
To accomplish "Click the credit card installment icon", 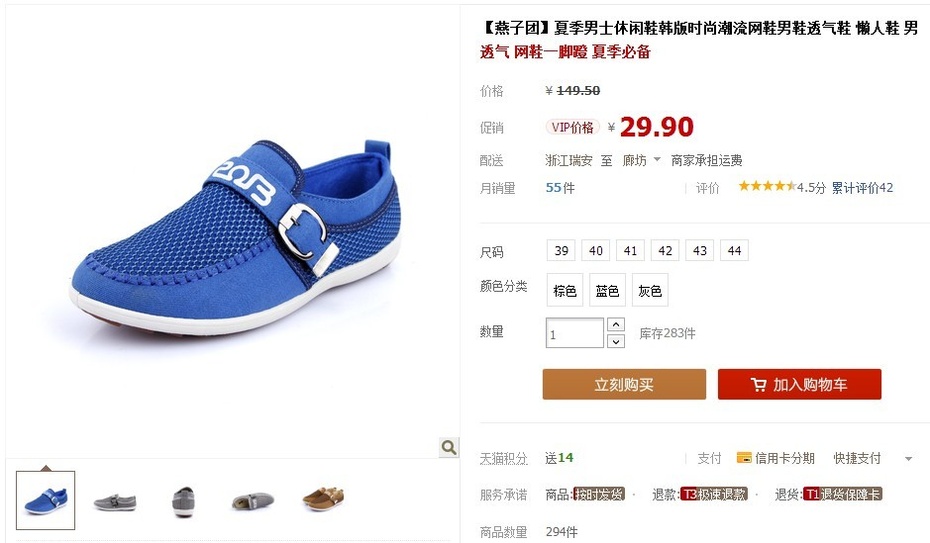I will (744, 458).
